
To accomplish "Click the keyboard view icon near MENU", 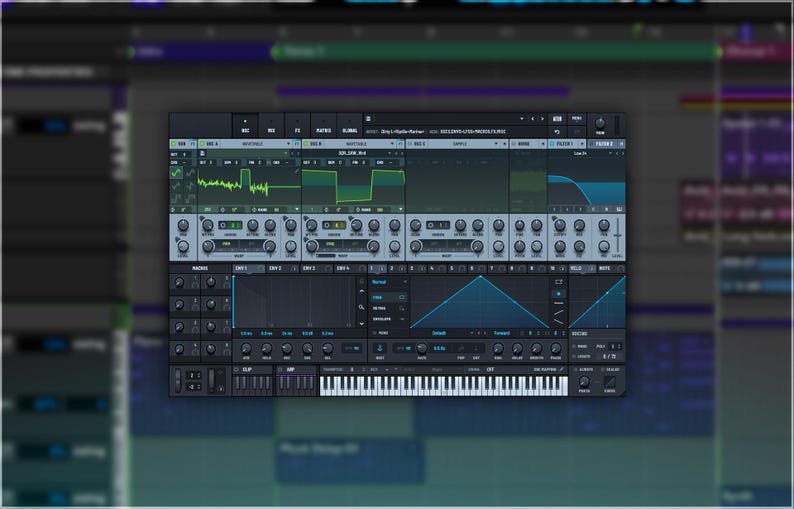I will point(557,119).
